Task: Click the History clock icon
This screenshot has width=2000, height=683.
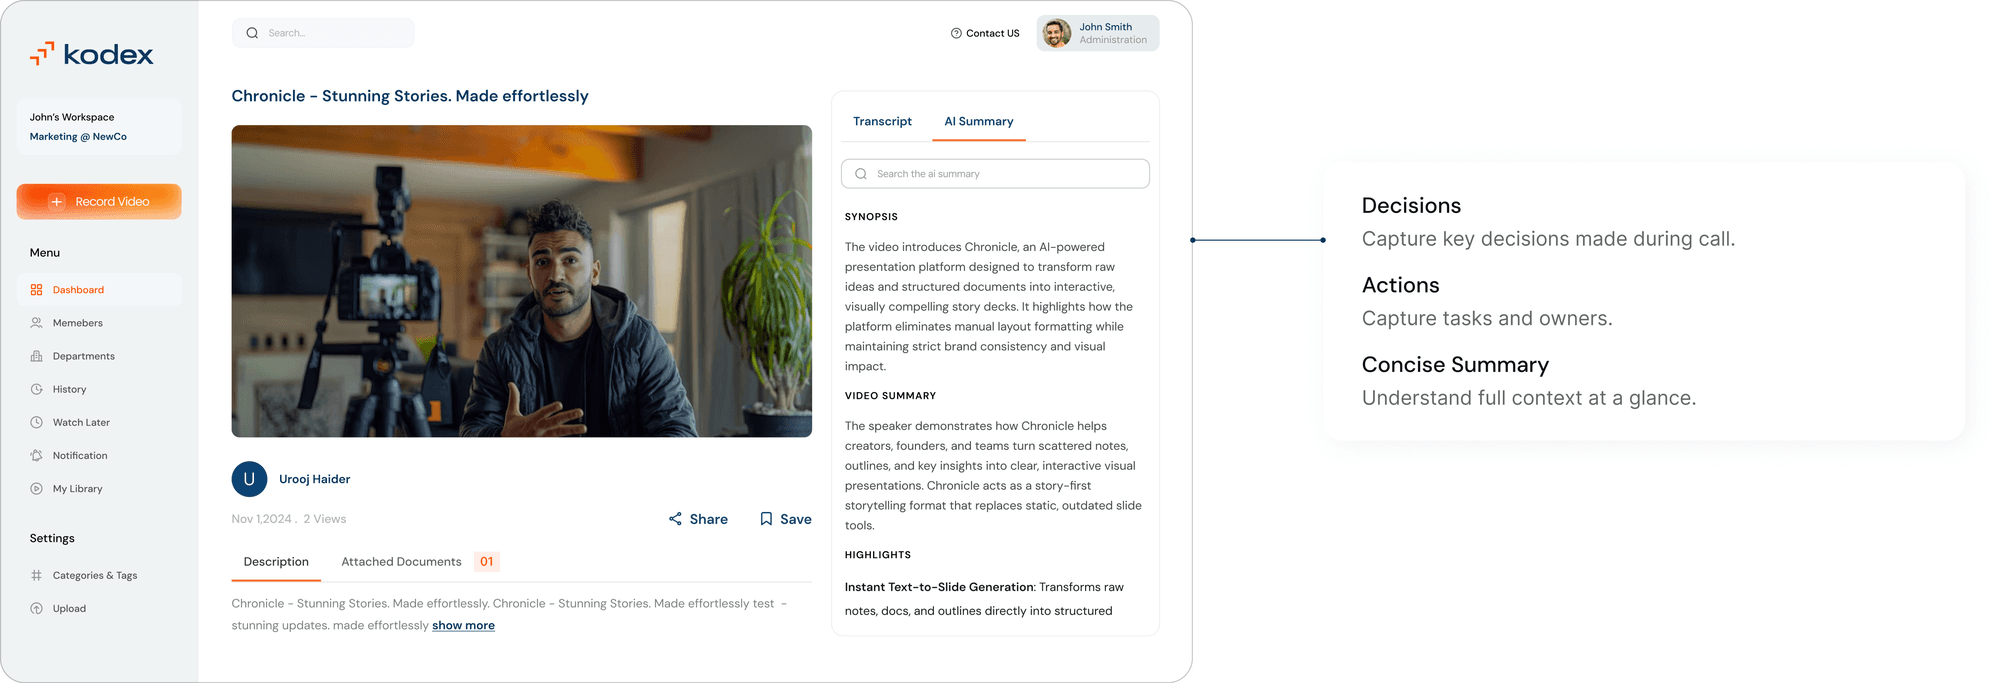Action: click(x=36, y=389)
